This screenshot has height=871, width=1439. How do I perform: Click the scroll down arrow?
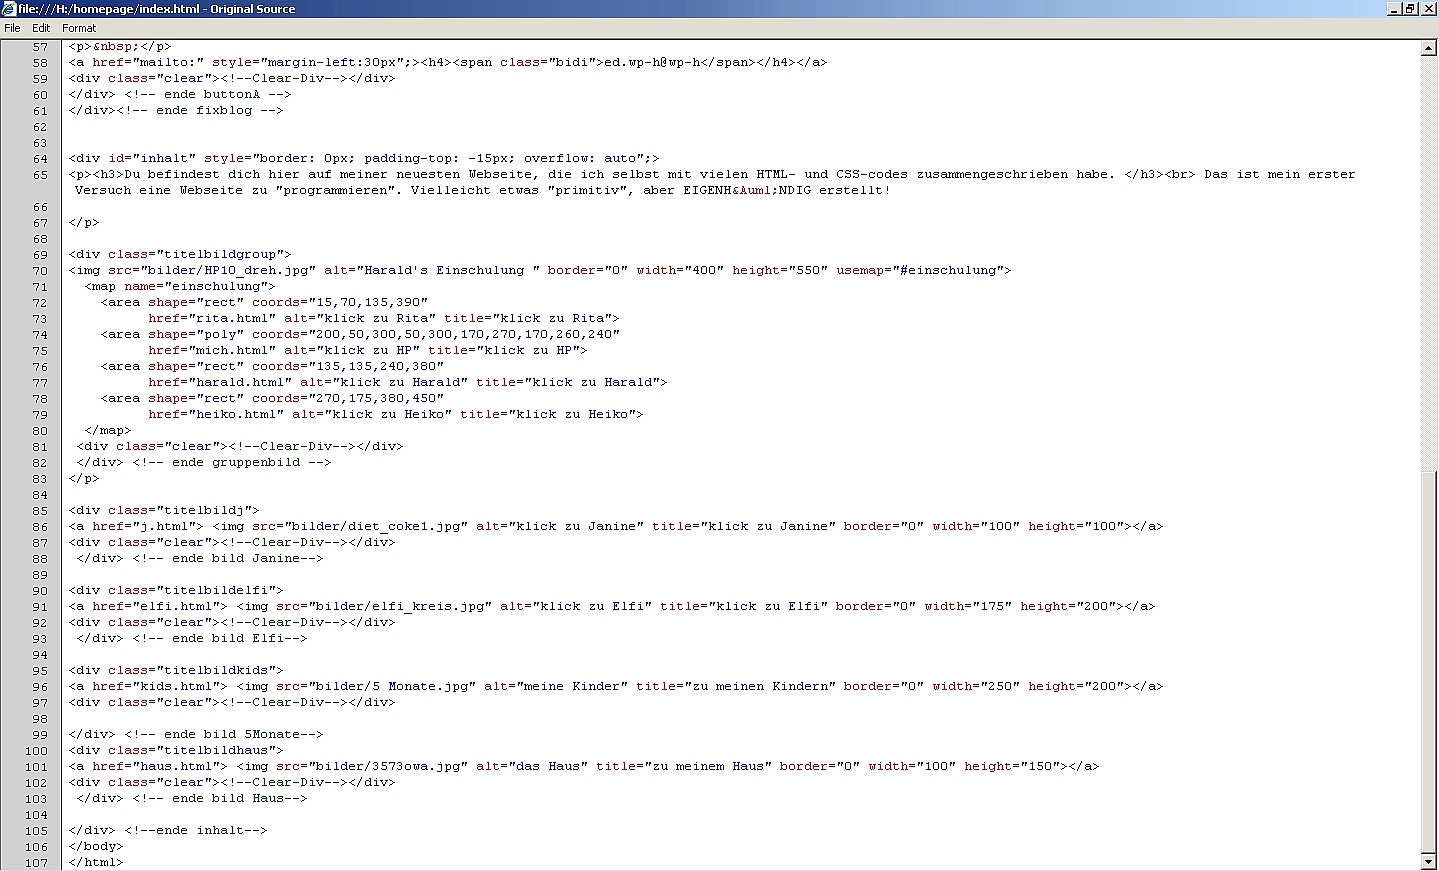coord(1429,861)
